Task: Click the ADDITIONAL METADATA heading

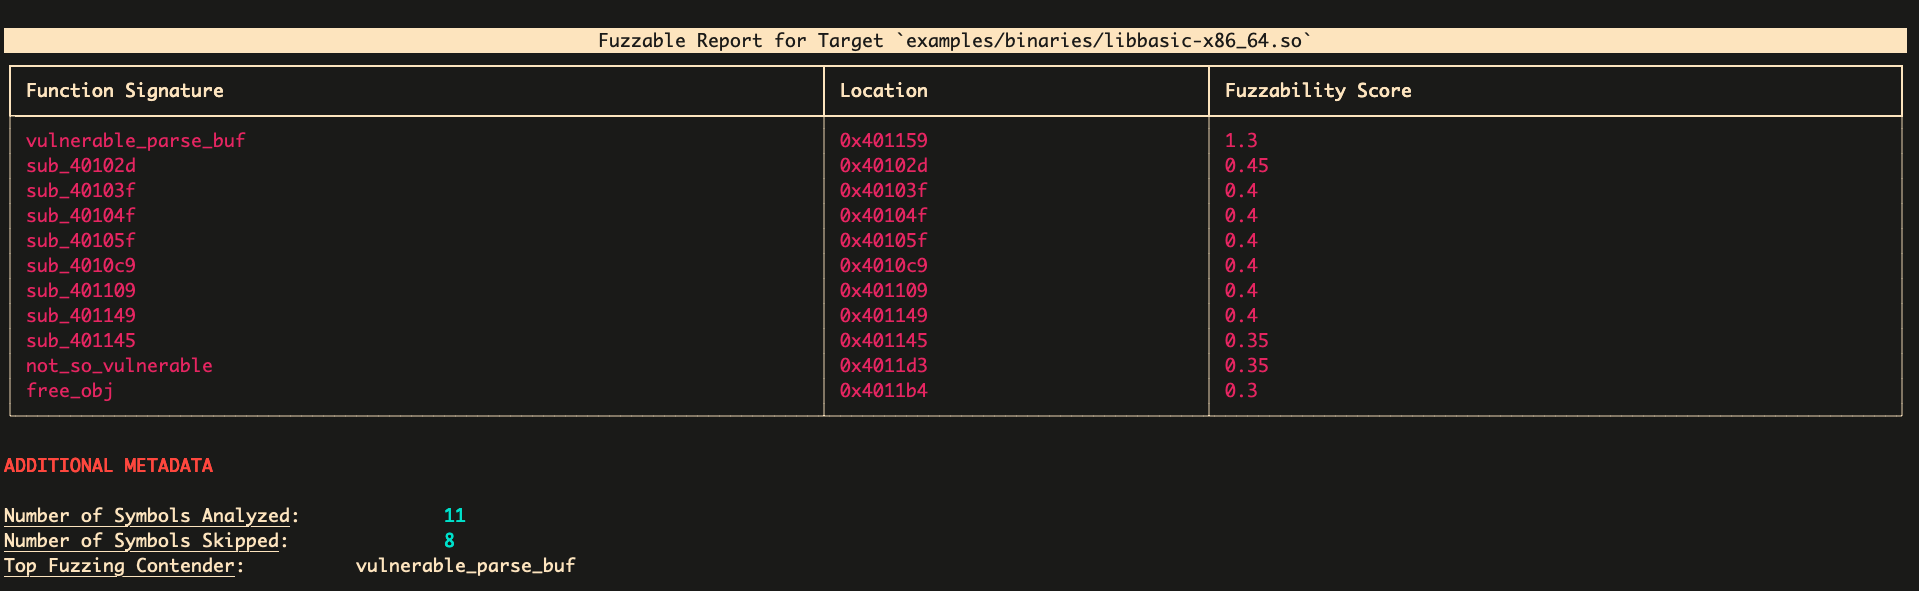Action: [108, 466]
